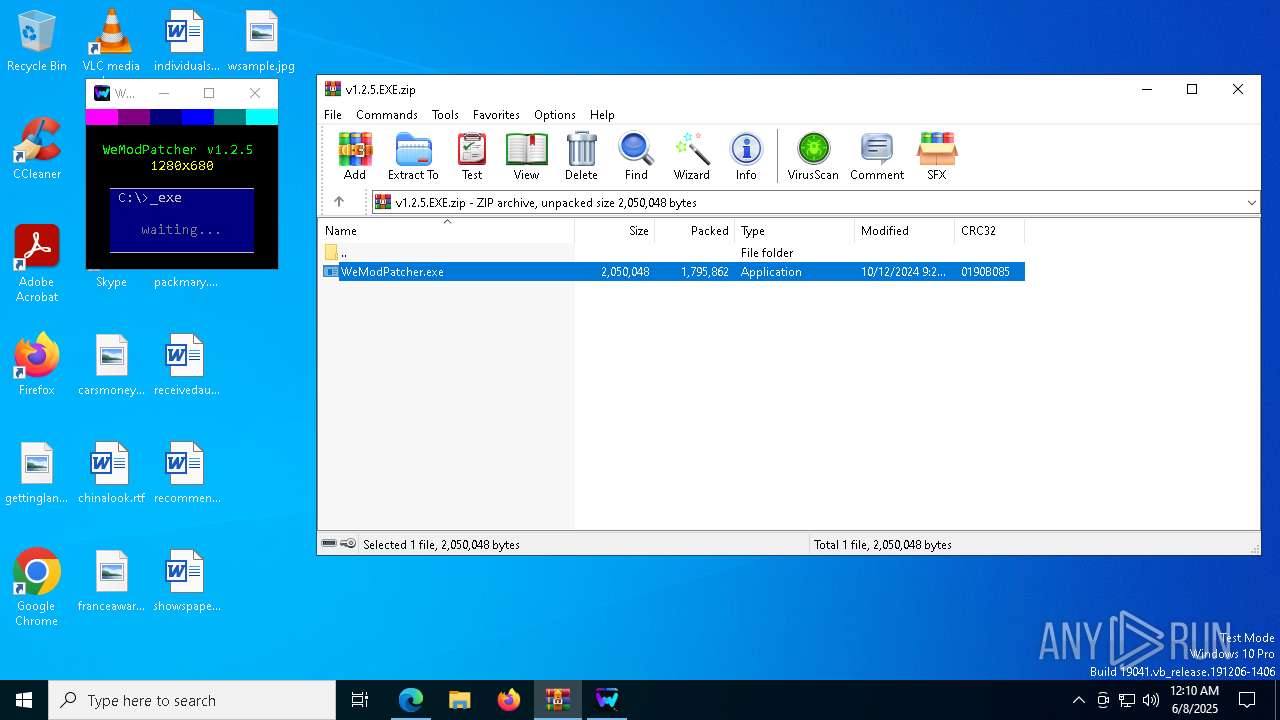The height and width of the screenshot is (720, 1280).
Task: Select the Google Chrome desktop shortcut
Action: click(37, 588)
